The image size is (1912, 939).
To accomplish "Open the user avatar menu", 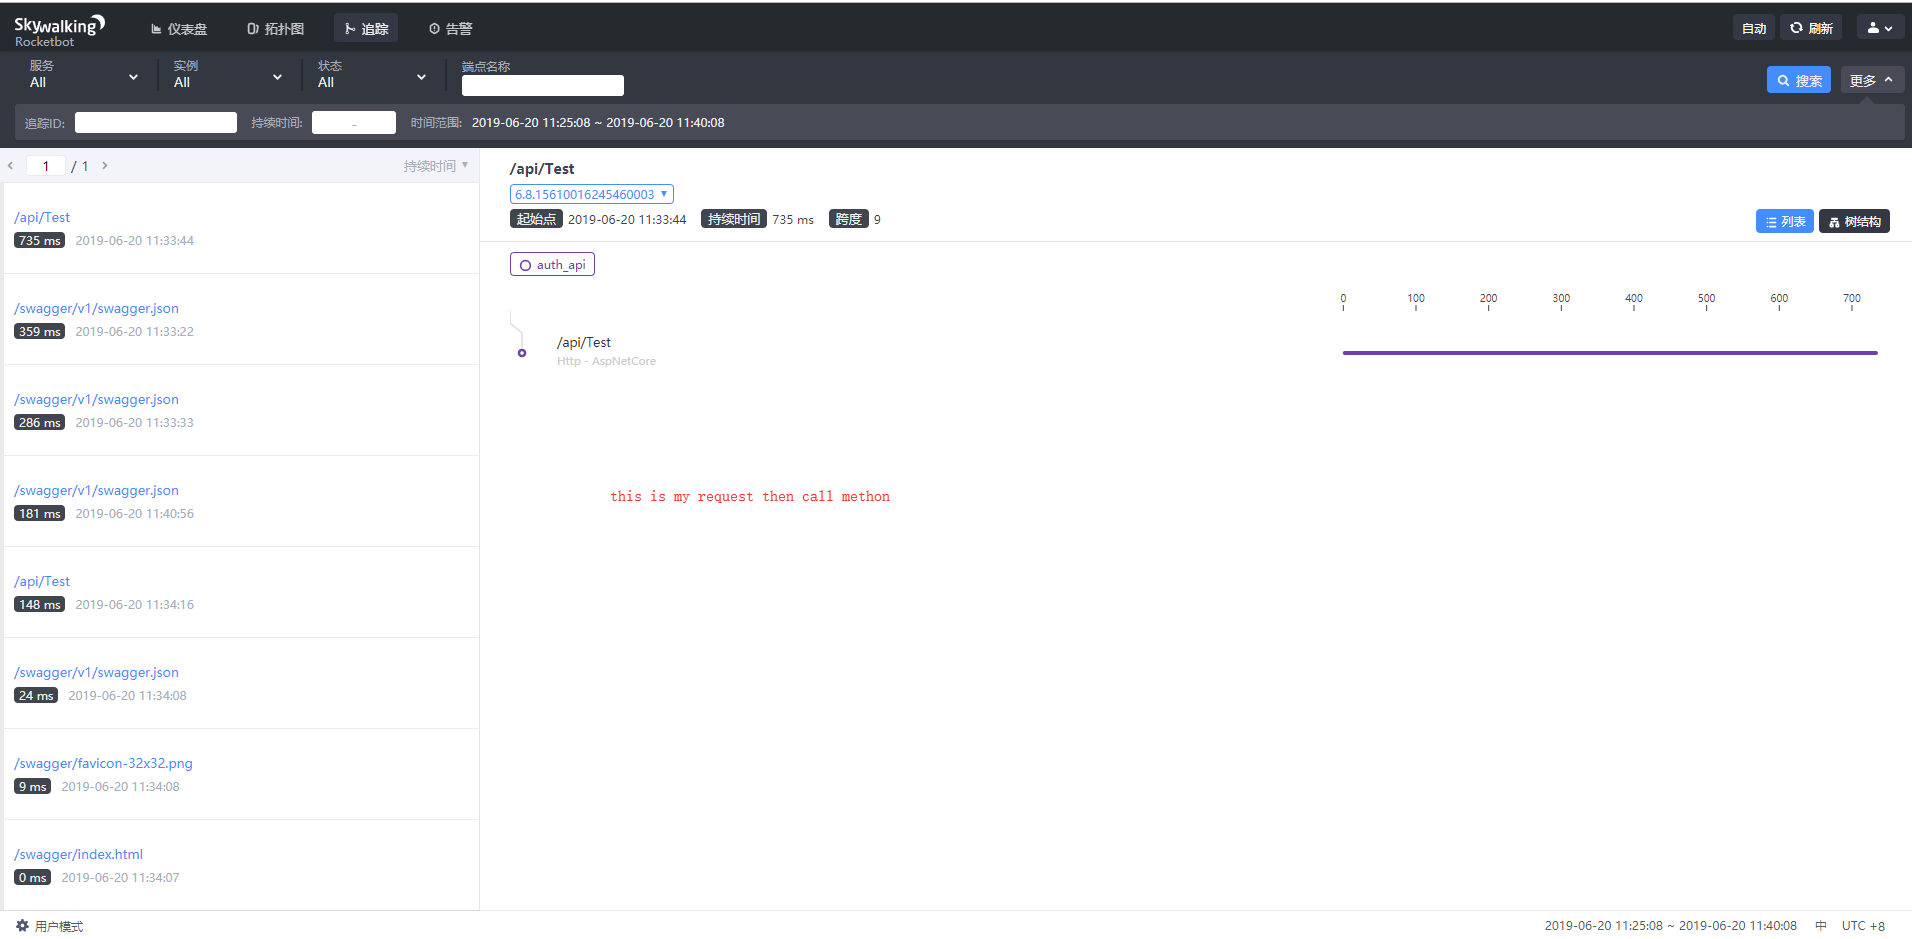I will pyautogui.click(x=1878, y=27).
